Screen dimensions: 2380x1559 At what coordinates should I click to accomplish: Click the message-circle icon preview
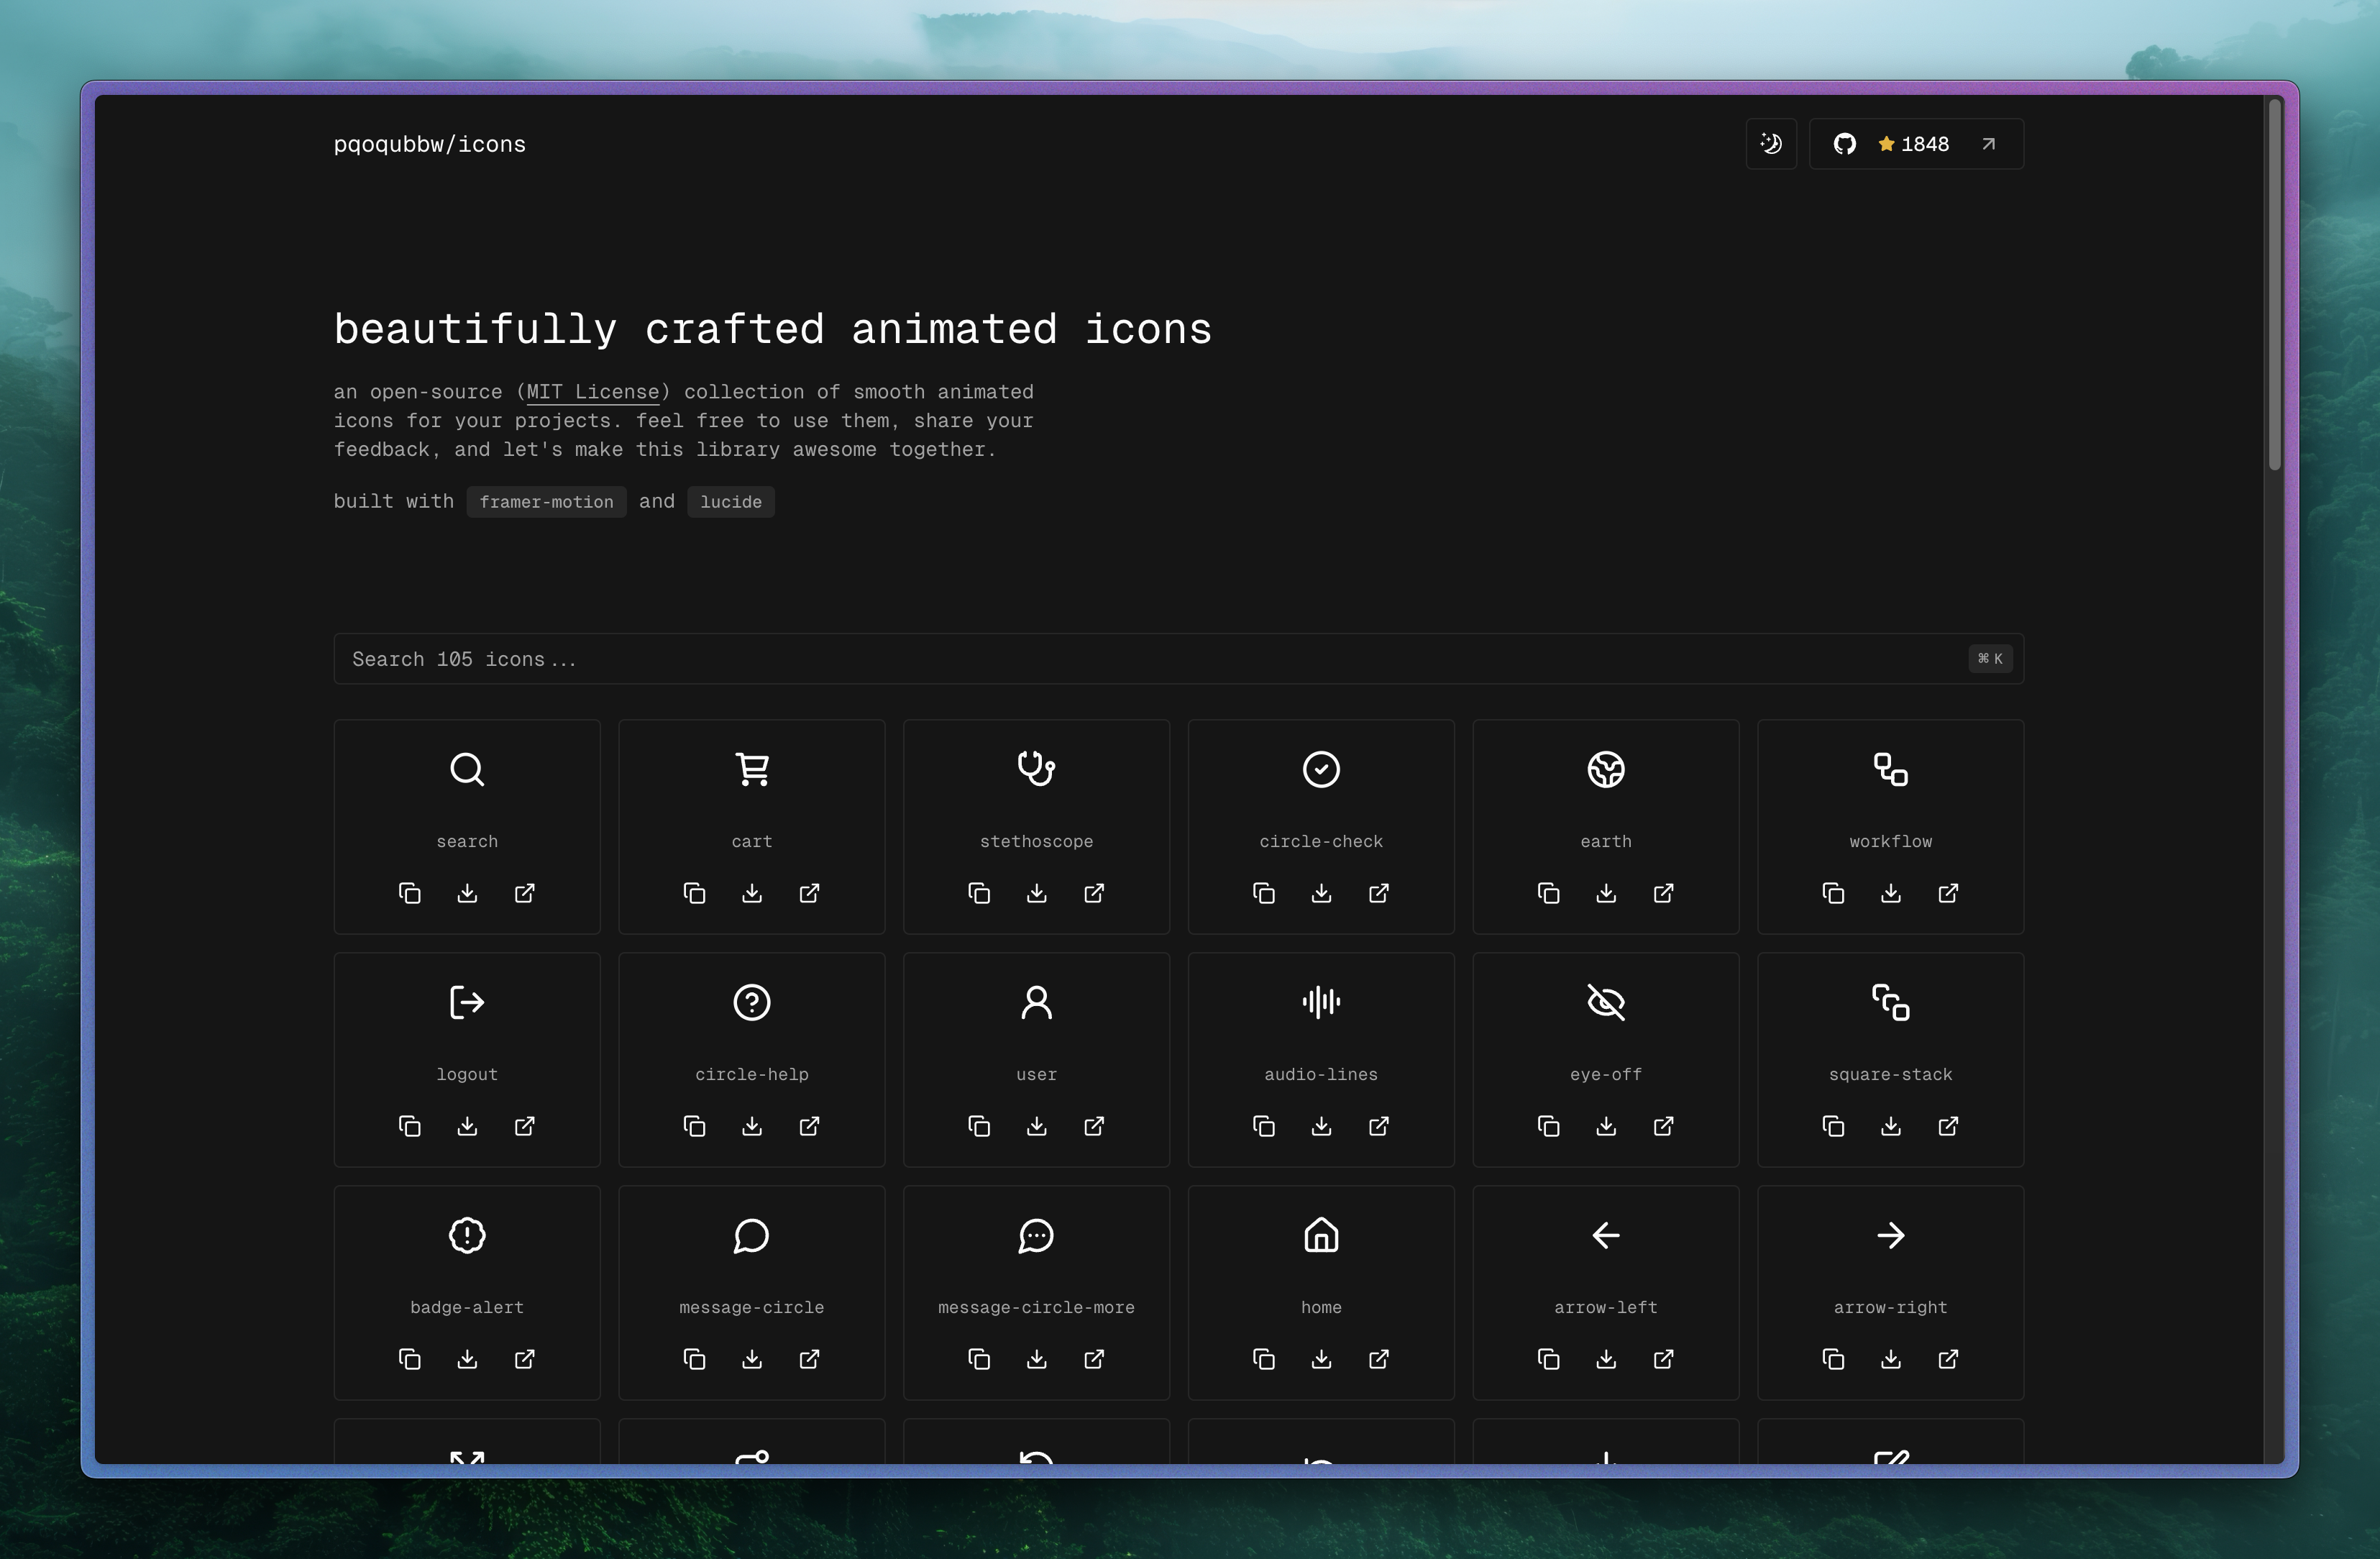point(752,1236)
